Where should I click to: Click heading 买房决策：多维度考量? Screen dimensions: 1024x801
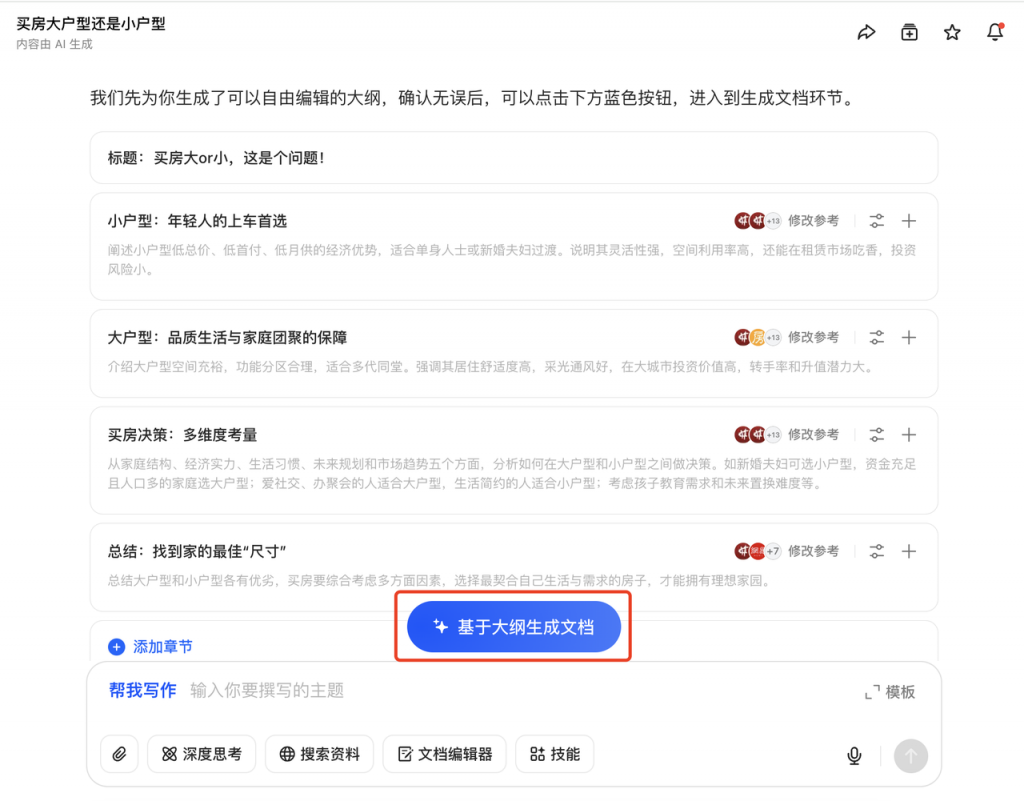click(182, 435)
